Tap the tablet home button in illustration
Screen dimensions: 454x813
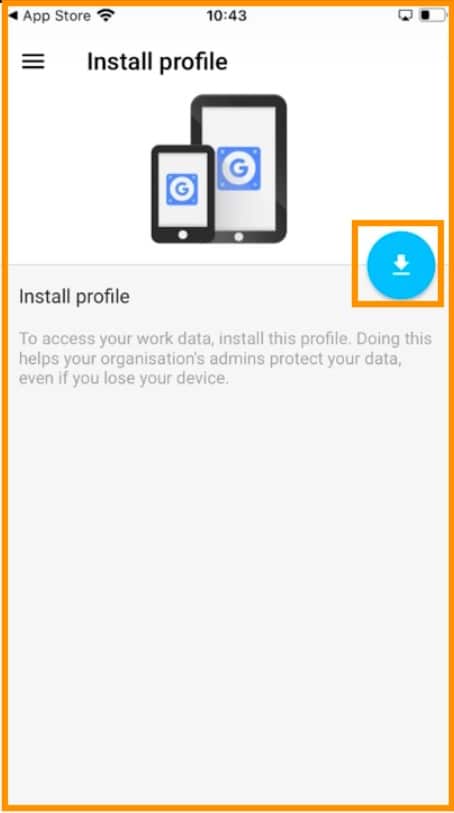[238, 236]
